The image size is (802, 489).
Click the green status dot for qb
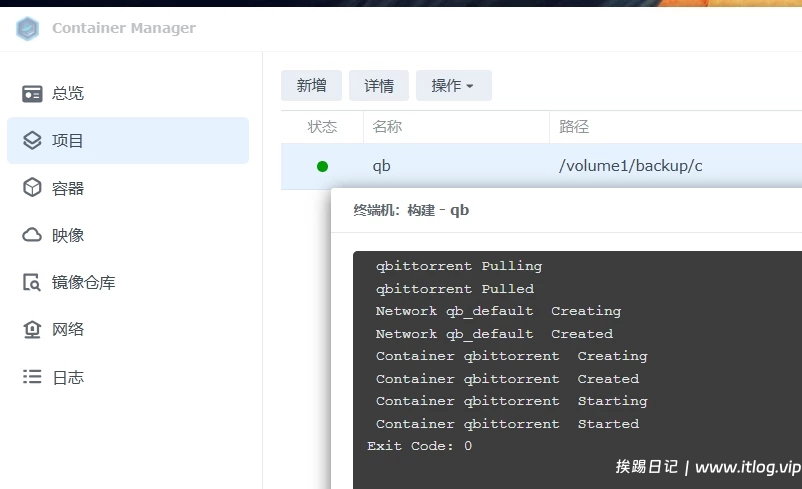tap(322, 166)
